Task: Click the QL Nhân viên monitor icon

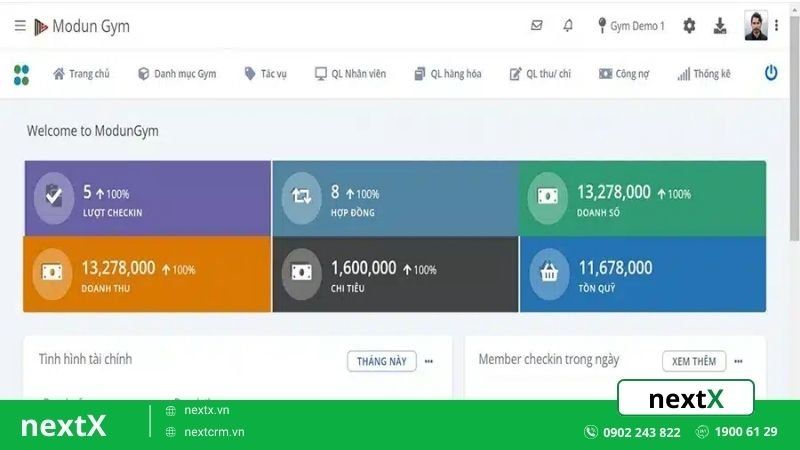Action: (x=320, y=74)
